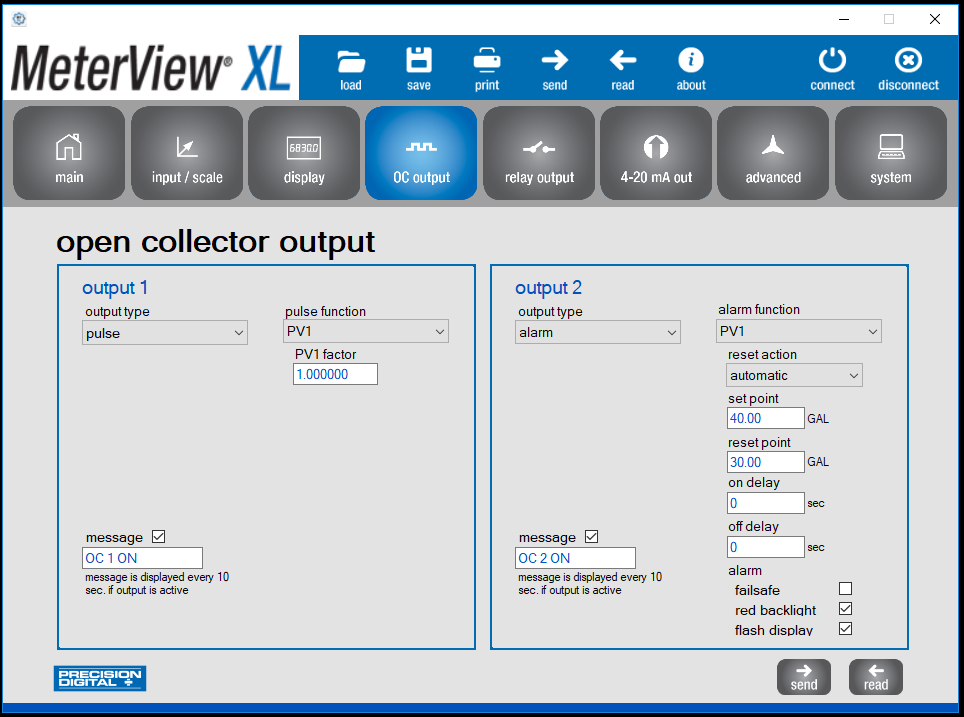Click the set point field showing 40.00
The width and height of the screenshot is (964, 717).
765,418
